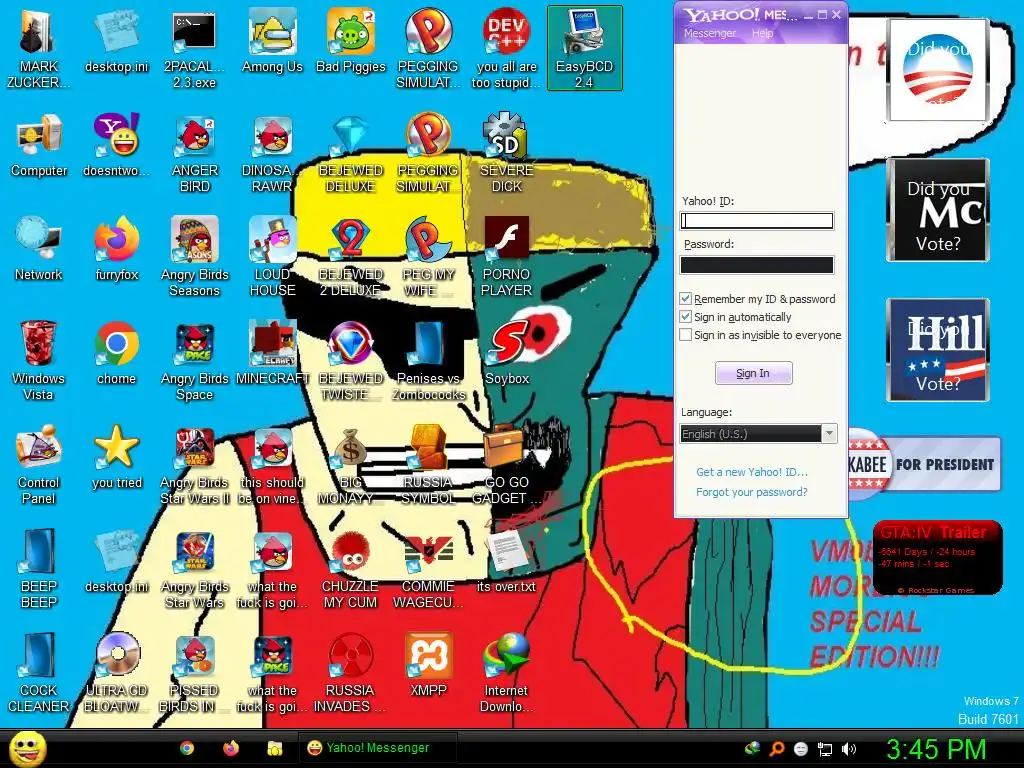This screenshot has height=768, width=1024.
Task: Open the RUSSIA SYMBOL desktop icon
Action: [x=428, y=465]
